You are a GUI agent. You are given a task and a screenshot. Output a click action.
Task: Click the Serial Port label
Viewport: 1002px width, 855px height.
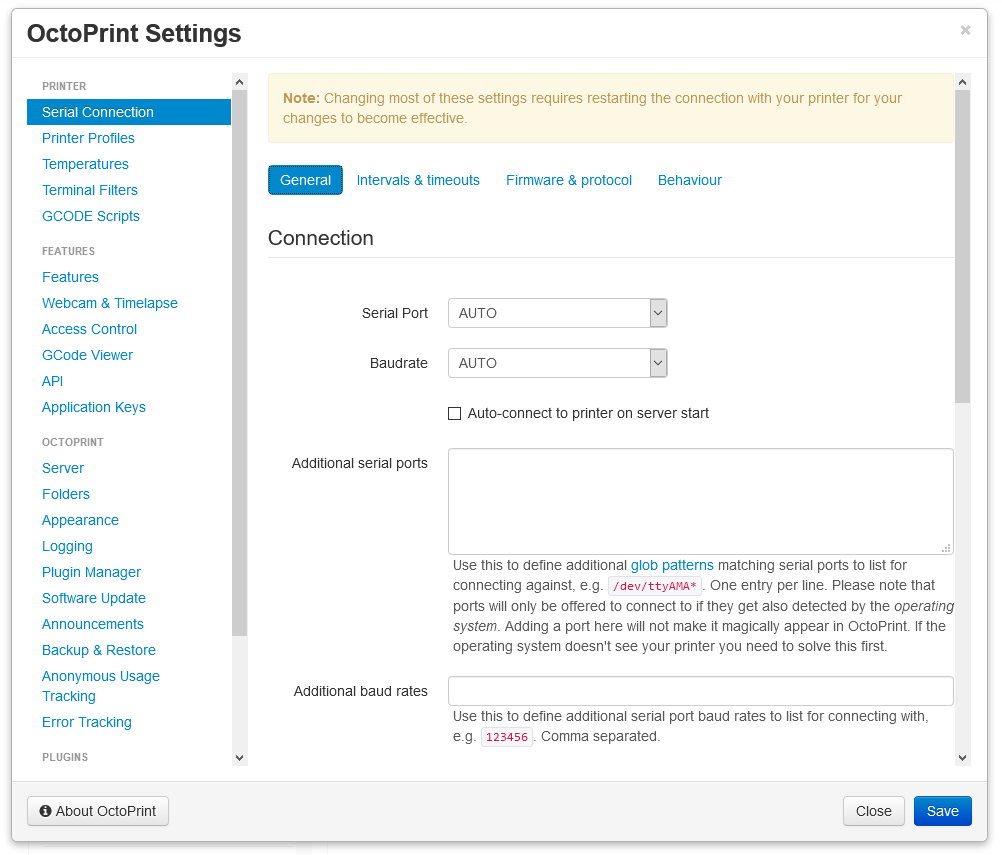pyautogui.click(x=395, y=313)
